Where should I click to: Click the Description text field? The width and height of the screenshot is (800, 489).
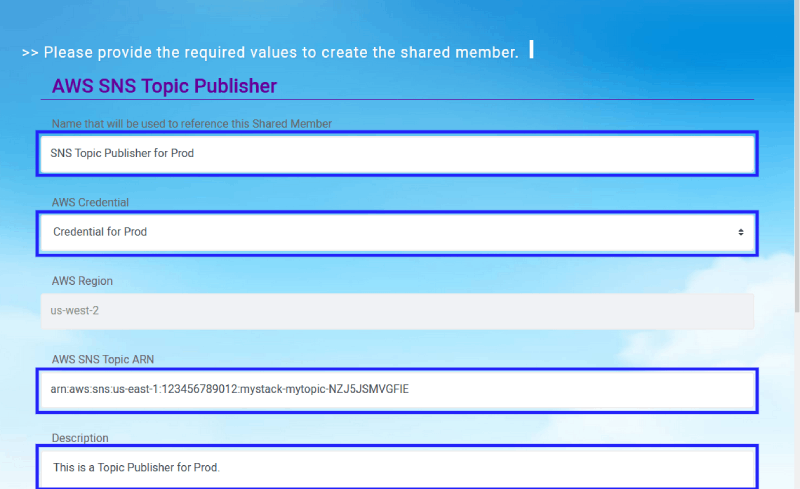pyautogui.click(x=397, y=467)
